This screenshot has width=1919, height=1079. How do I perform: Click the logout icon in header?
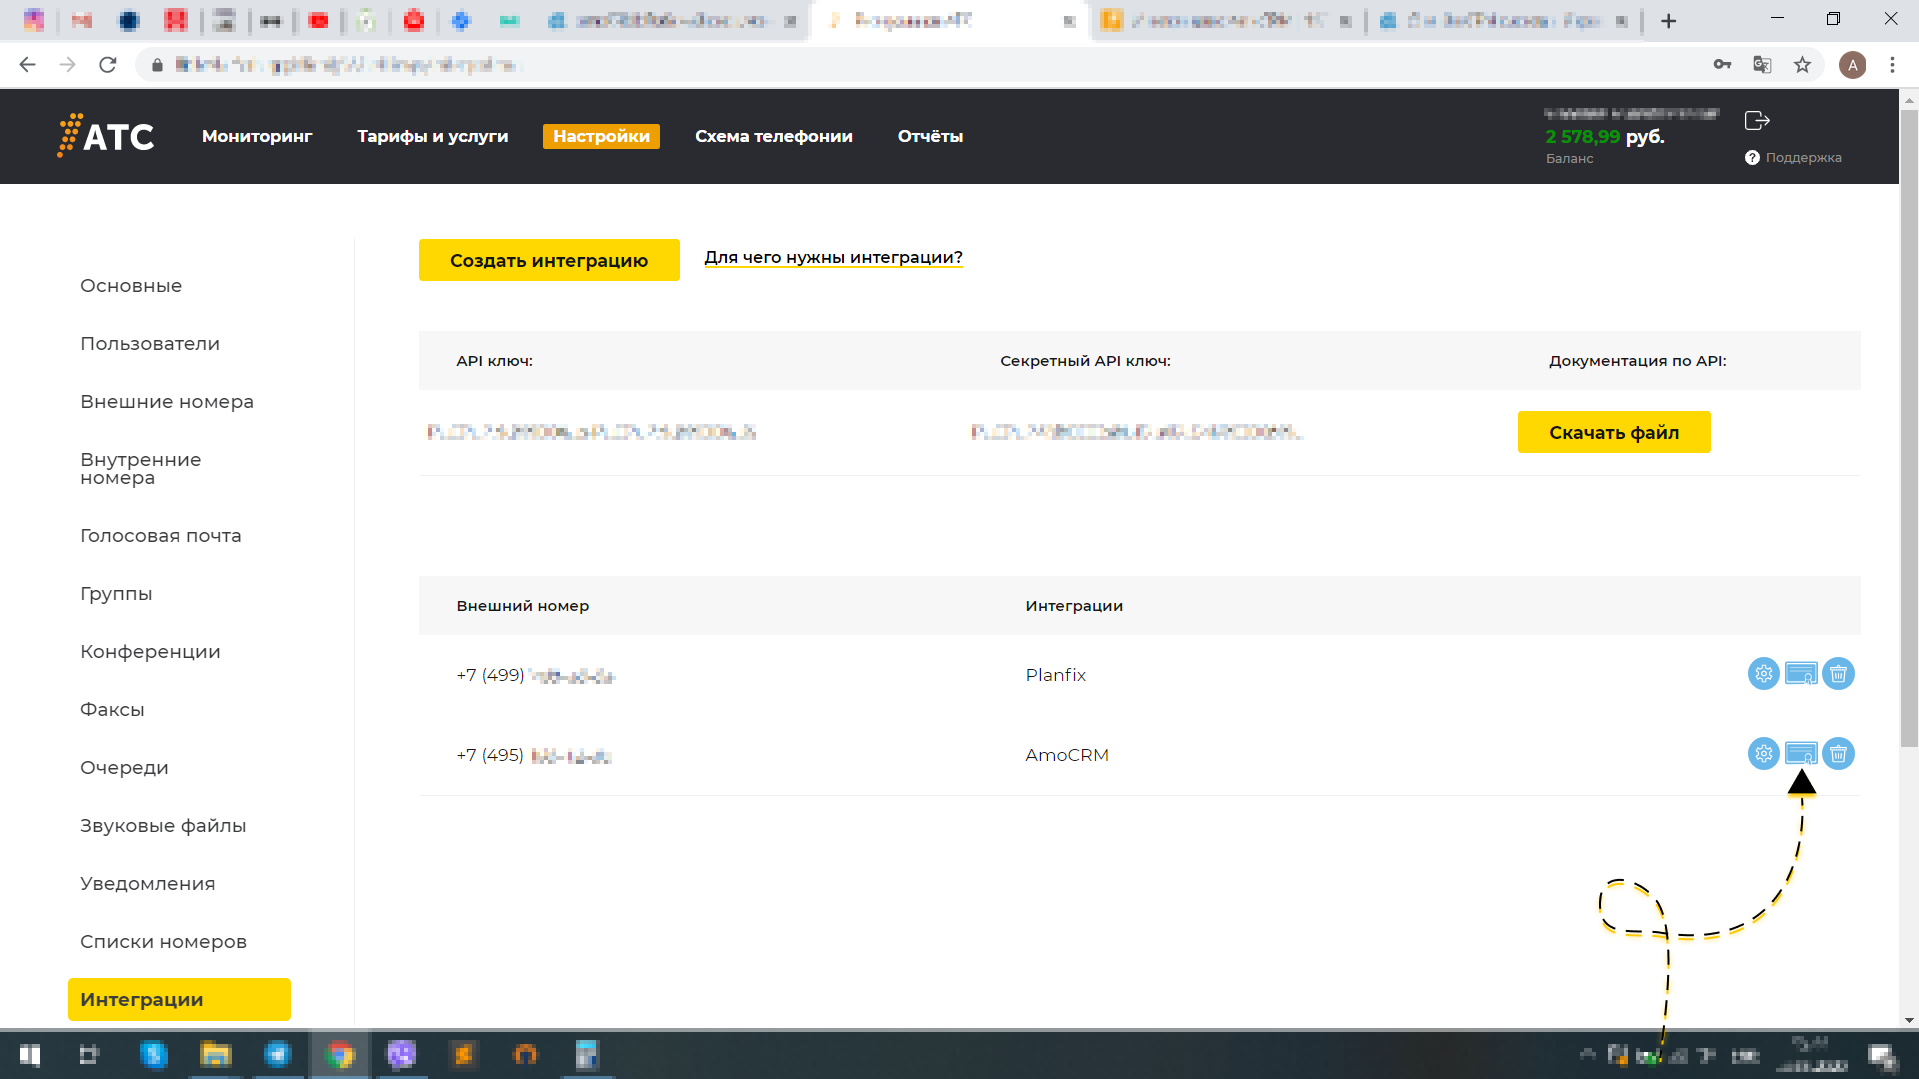(x=1757, y=121)
